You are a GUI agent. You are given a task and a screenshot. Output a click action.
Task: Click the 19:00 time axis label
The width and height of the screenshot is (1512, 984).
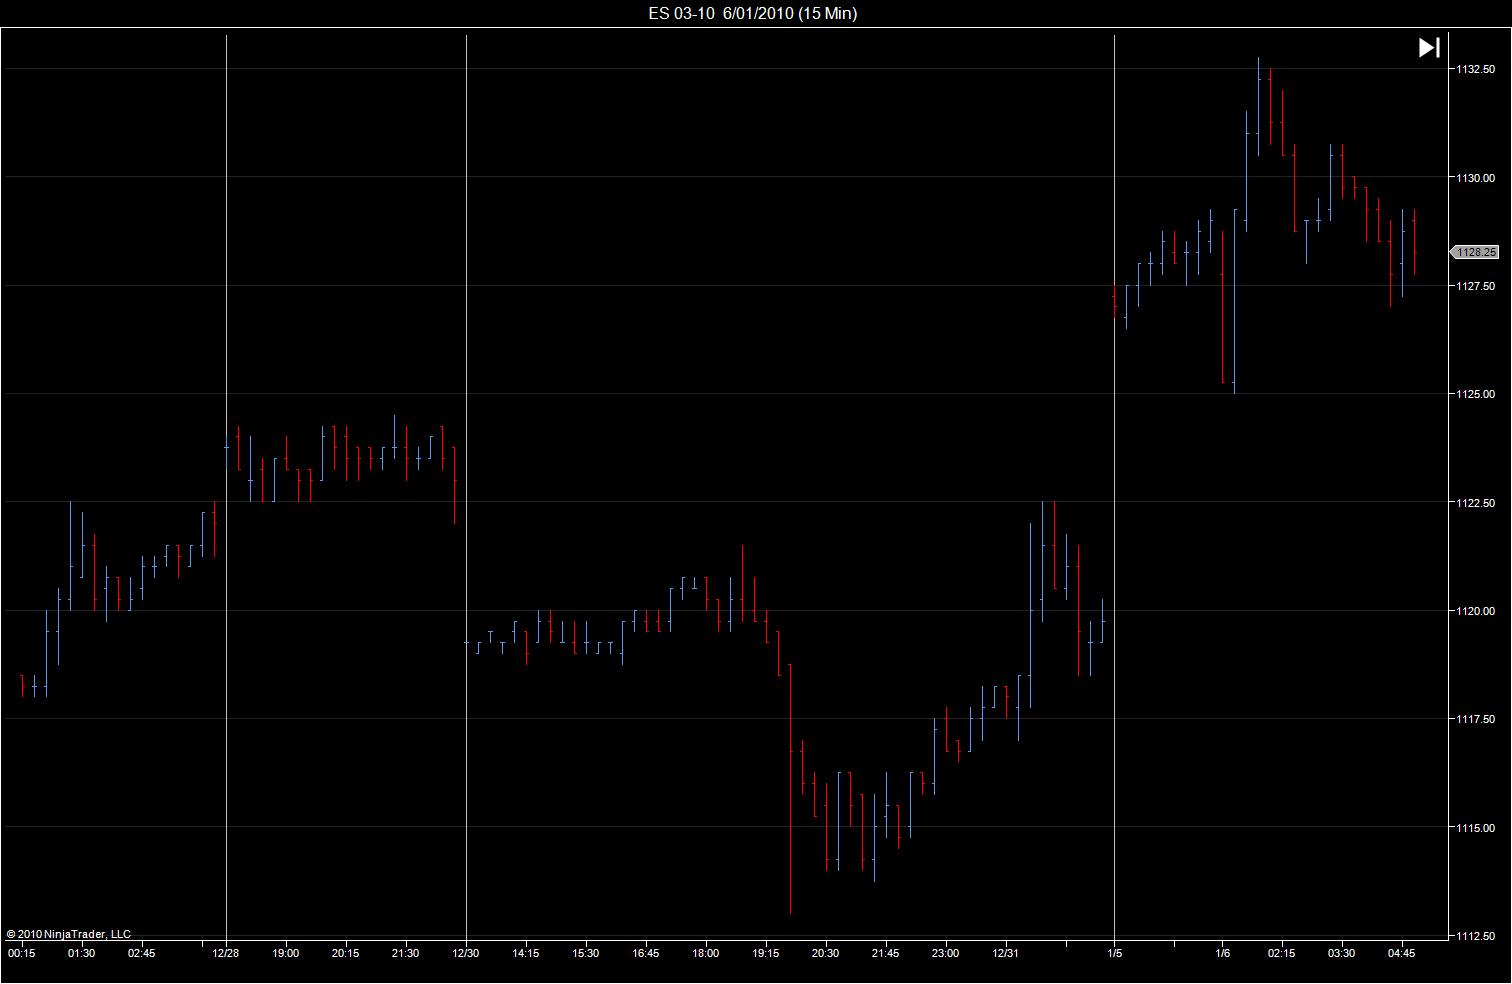[286, 953]
